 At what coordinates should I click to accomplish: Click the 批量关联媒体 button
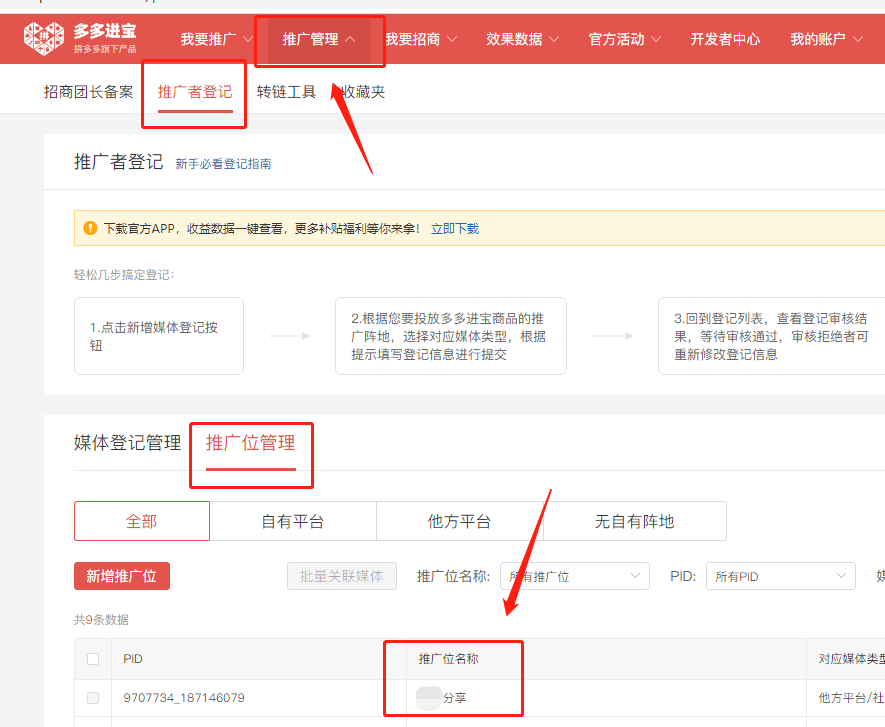[x=342, y=576]
